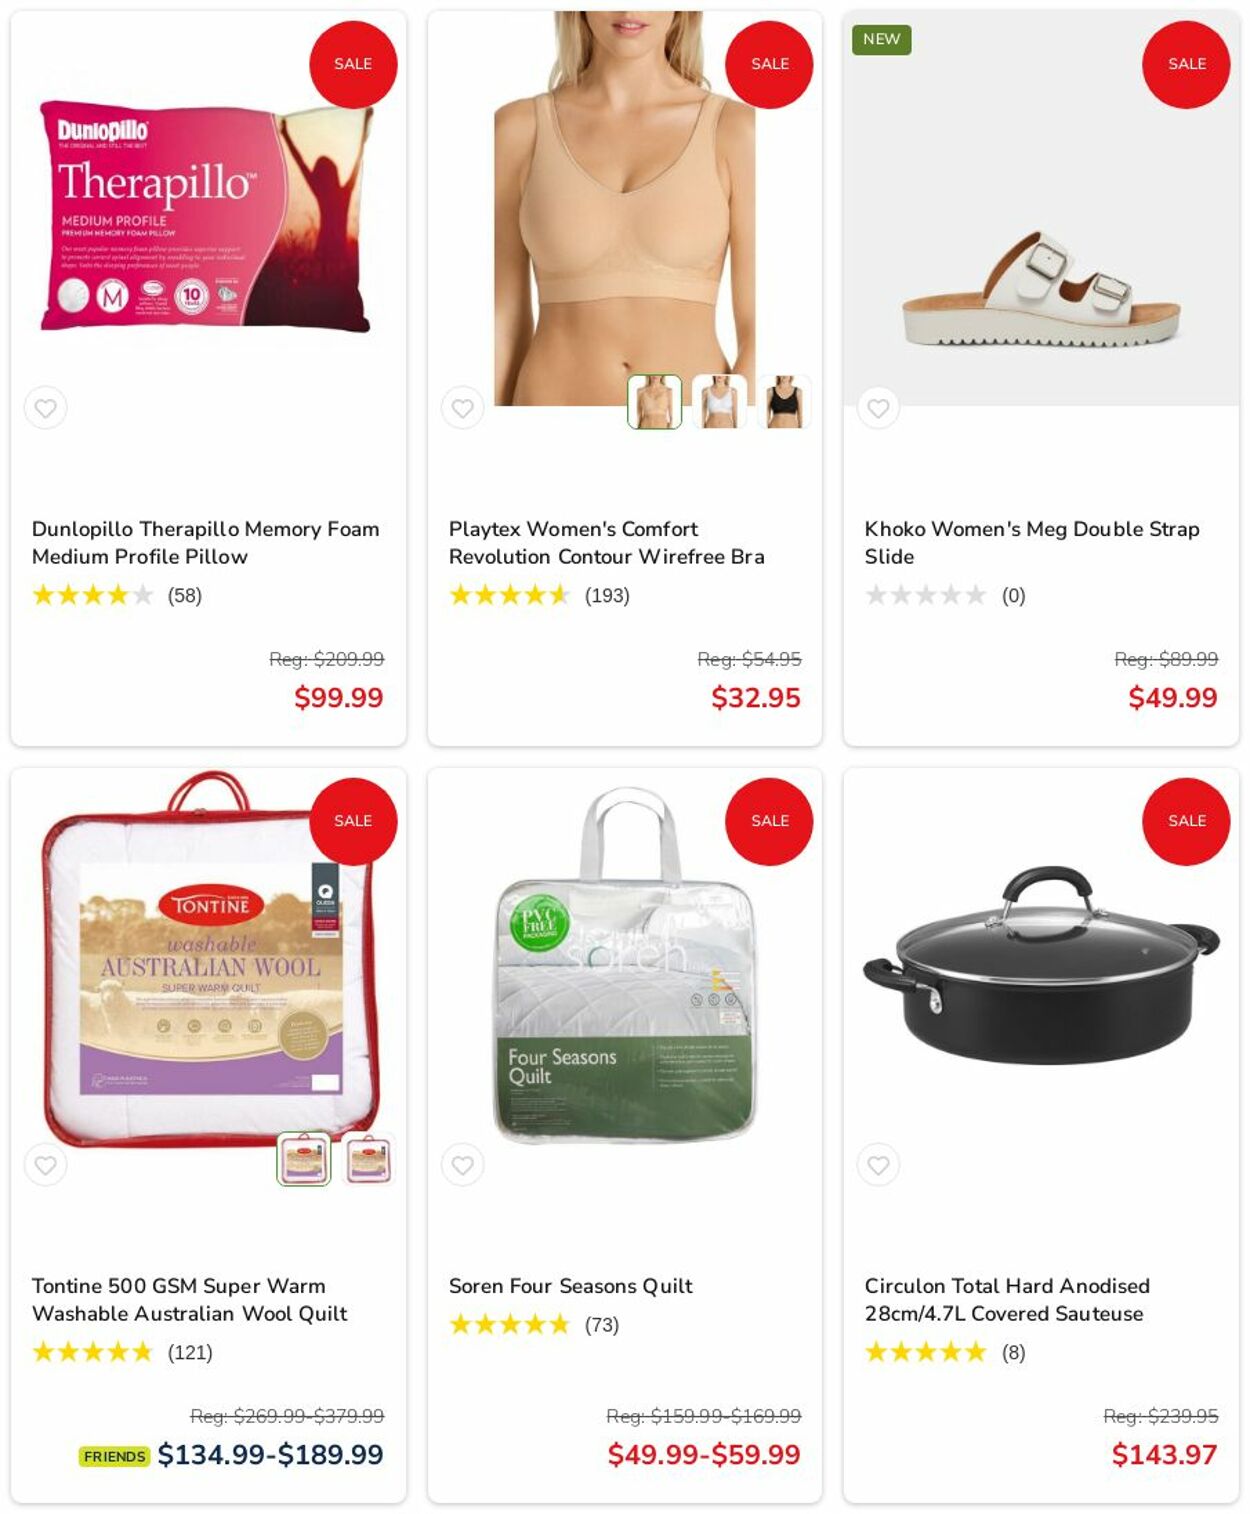Click the FRIENDS price badge on Tontine quilt
This screenshot has width=1250, height=1514.
(x=114, y=1456)
